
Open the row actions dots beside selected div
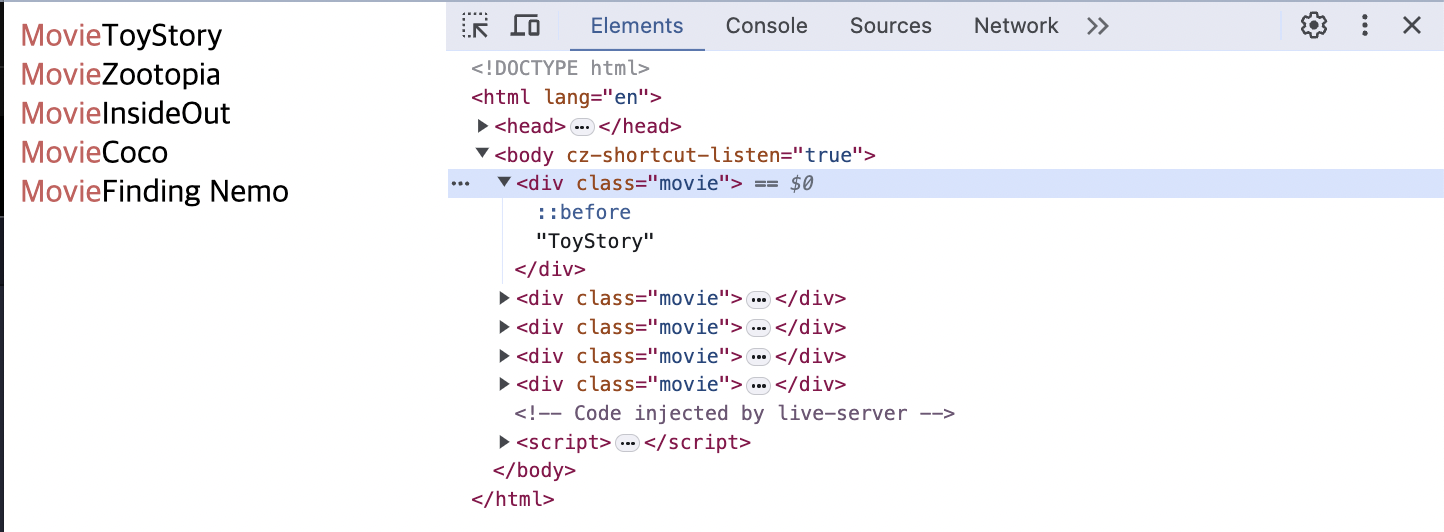(x=460, y=184)
